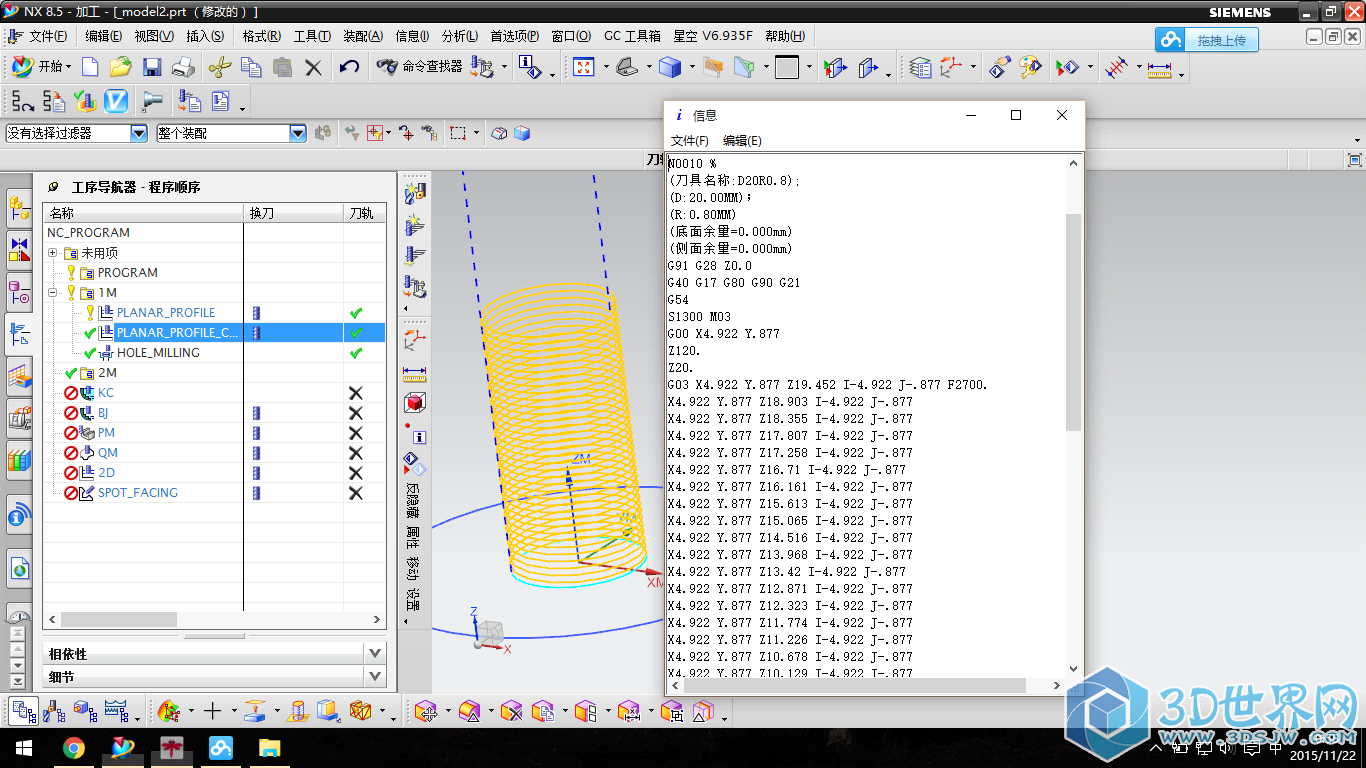Select the HOLE_MILLING operation
The height and width of the screenshot is (768, 1366).
click(158, 353)
